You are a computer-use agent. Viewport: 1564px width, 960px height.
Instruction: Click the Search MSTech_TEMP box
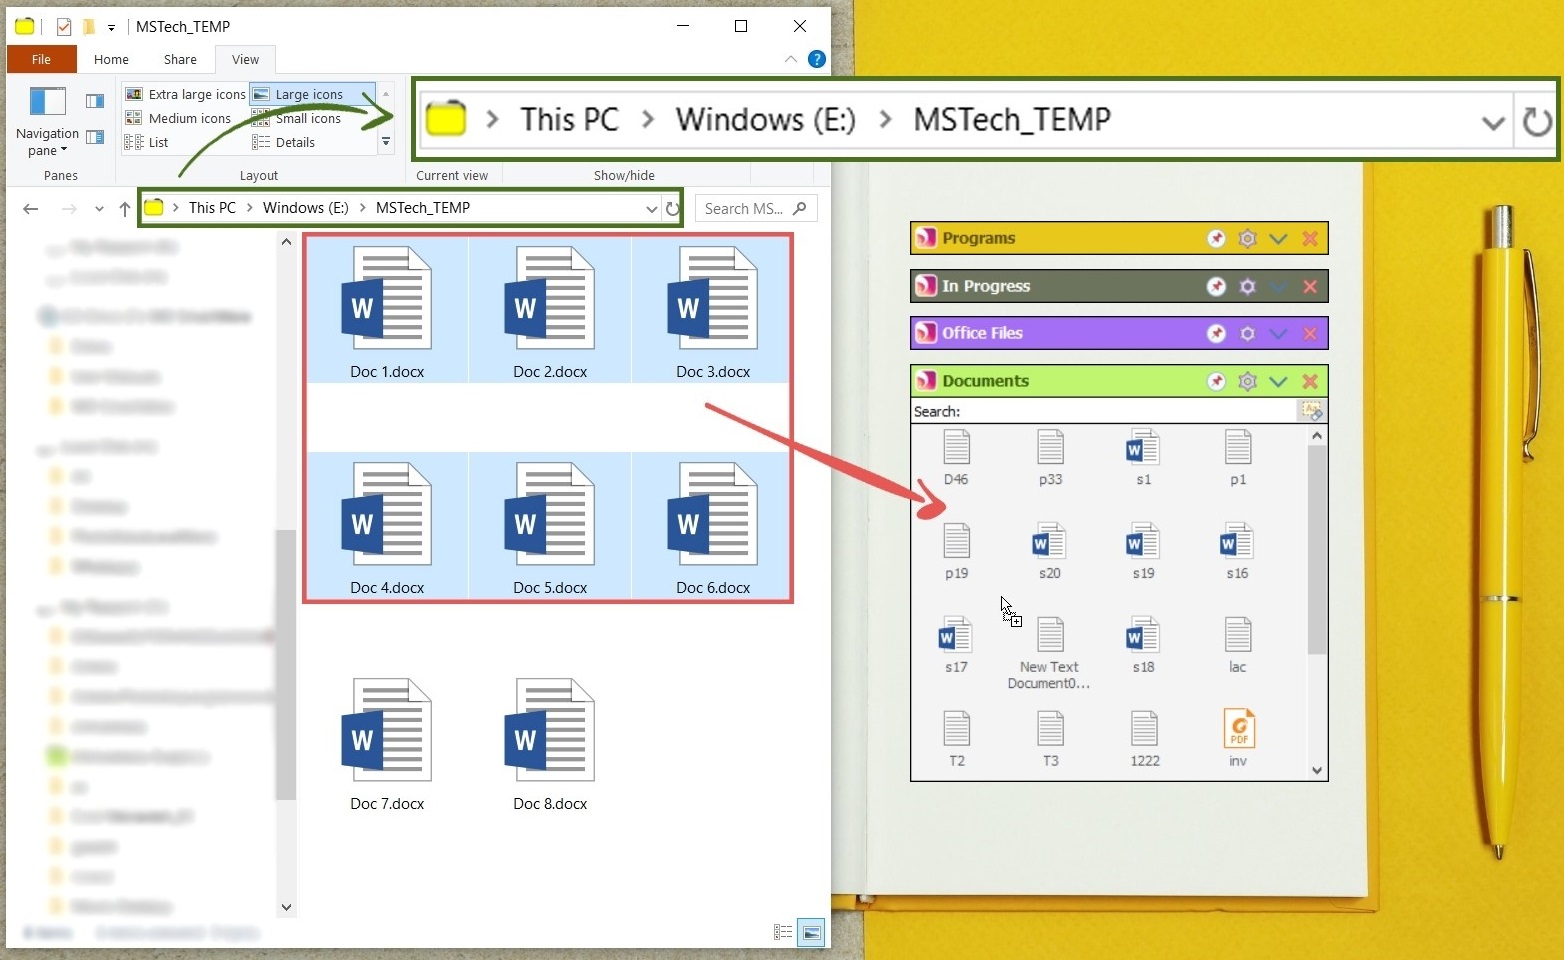click(x=756, y=208)
